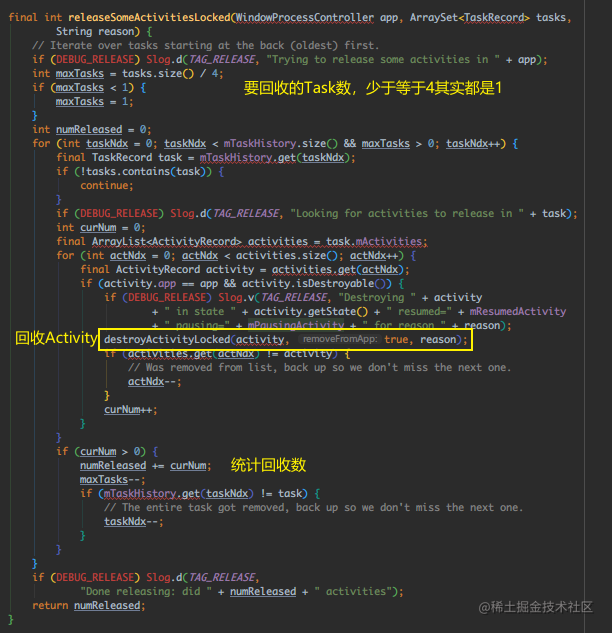Click mResumedActivity field reference

(x=518, y=311)
